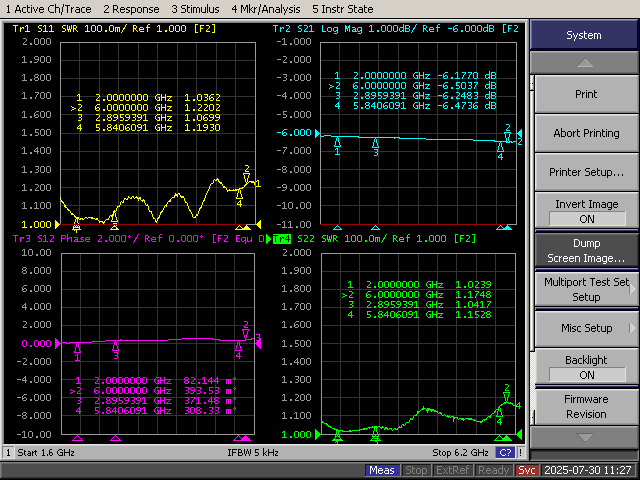
Task: Click marker 2 on the Tr3 S12 phase trace
Action: (245, 330)
